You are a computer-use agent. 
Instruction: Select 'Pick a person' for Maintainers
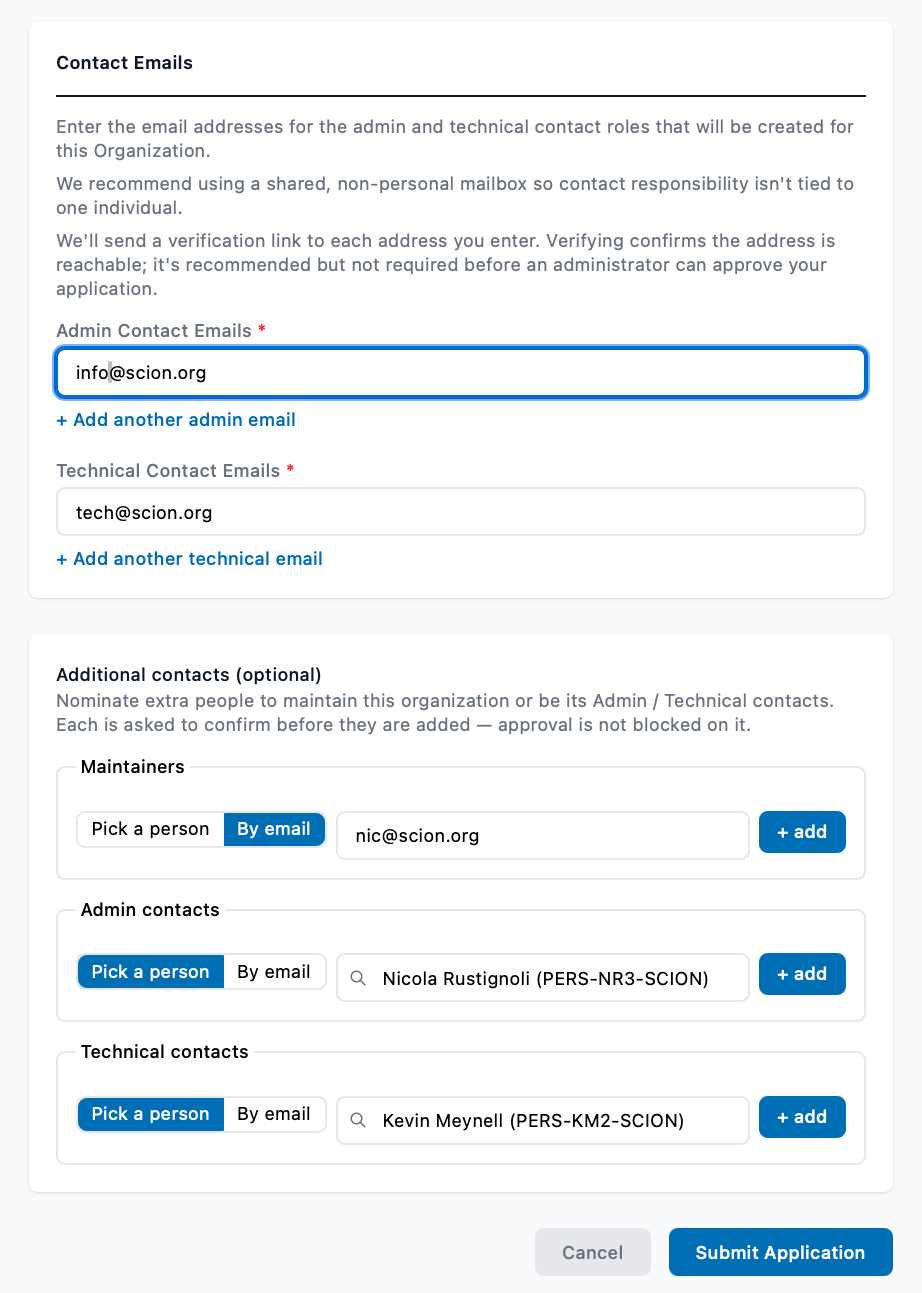(150, 829)
